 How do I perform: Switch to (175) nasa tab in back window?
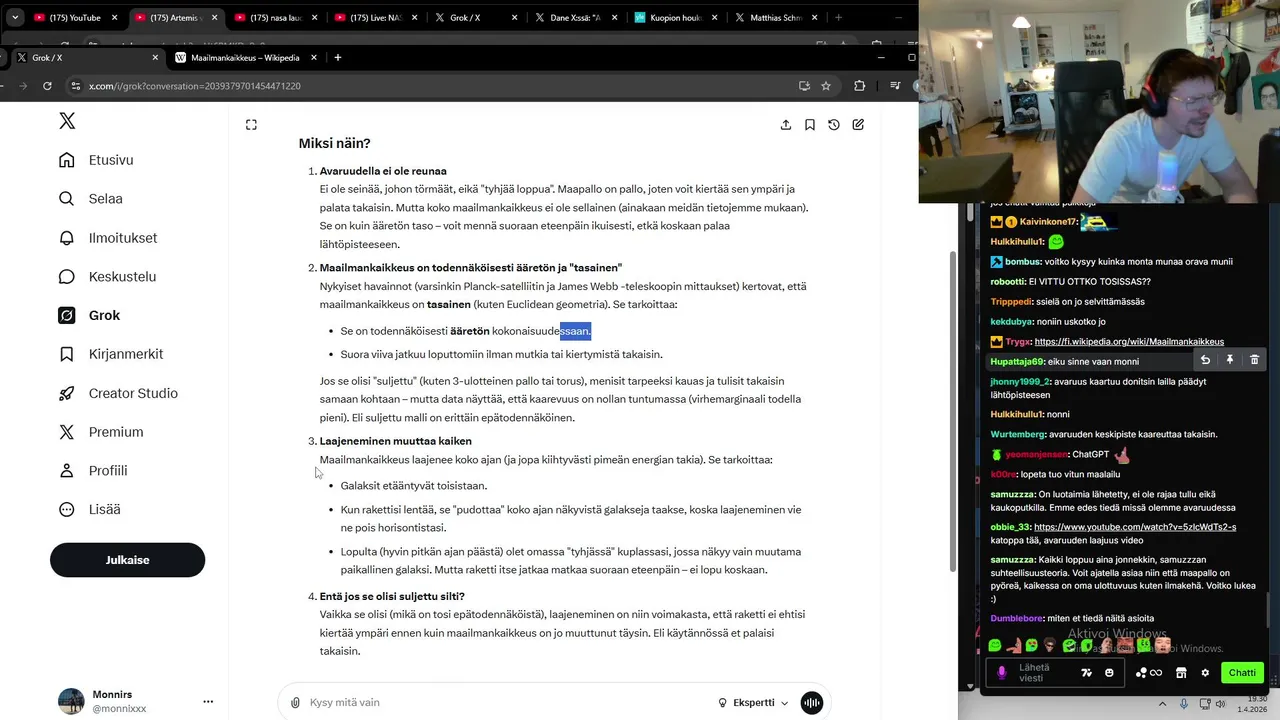point(275,17)
